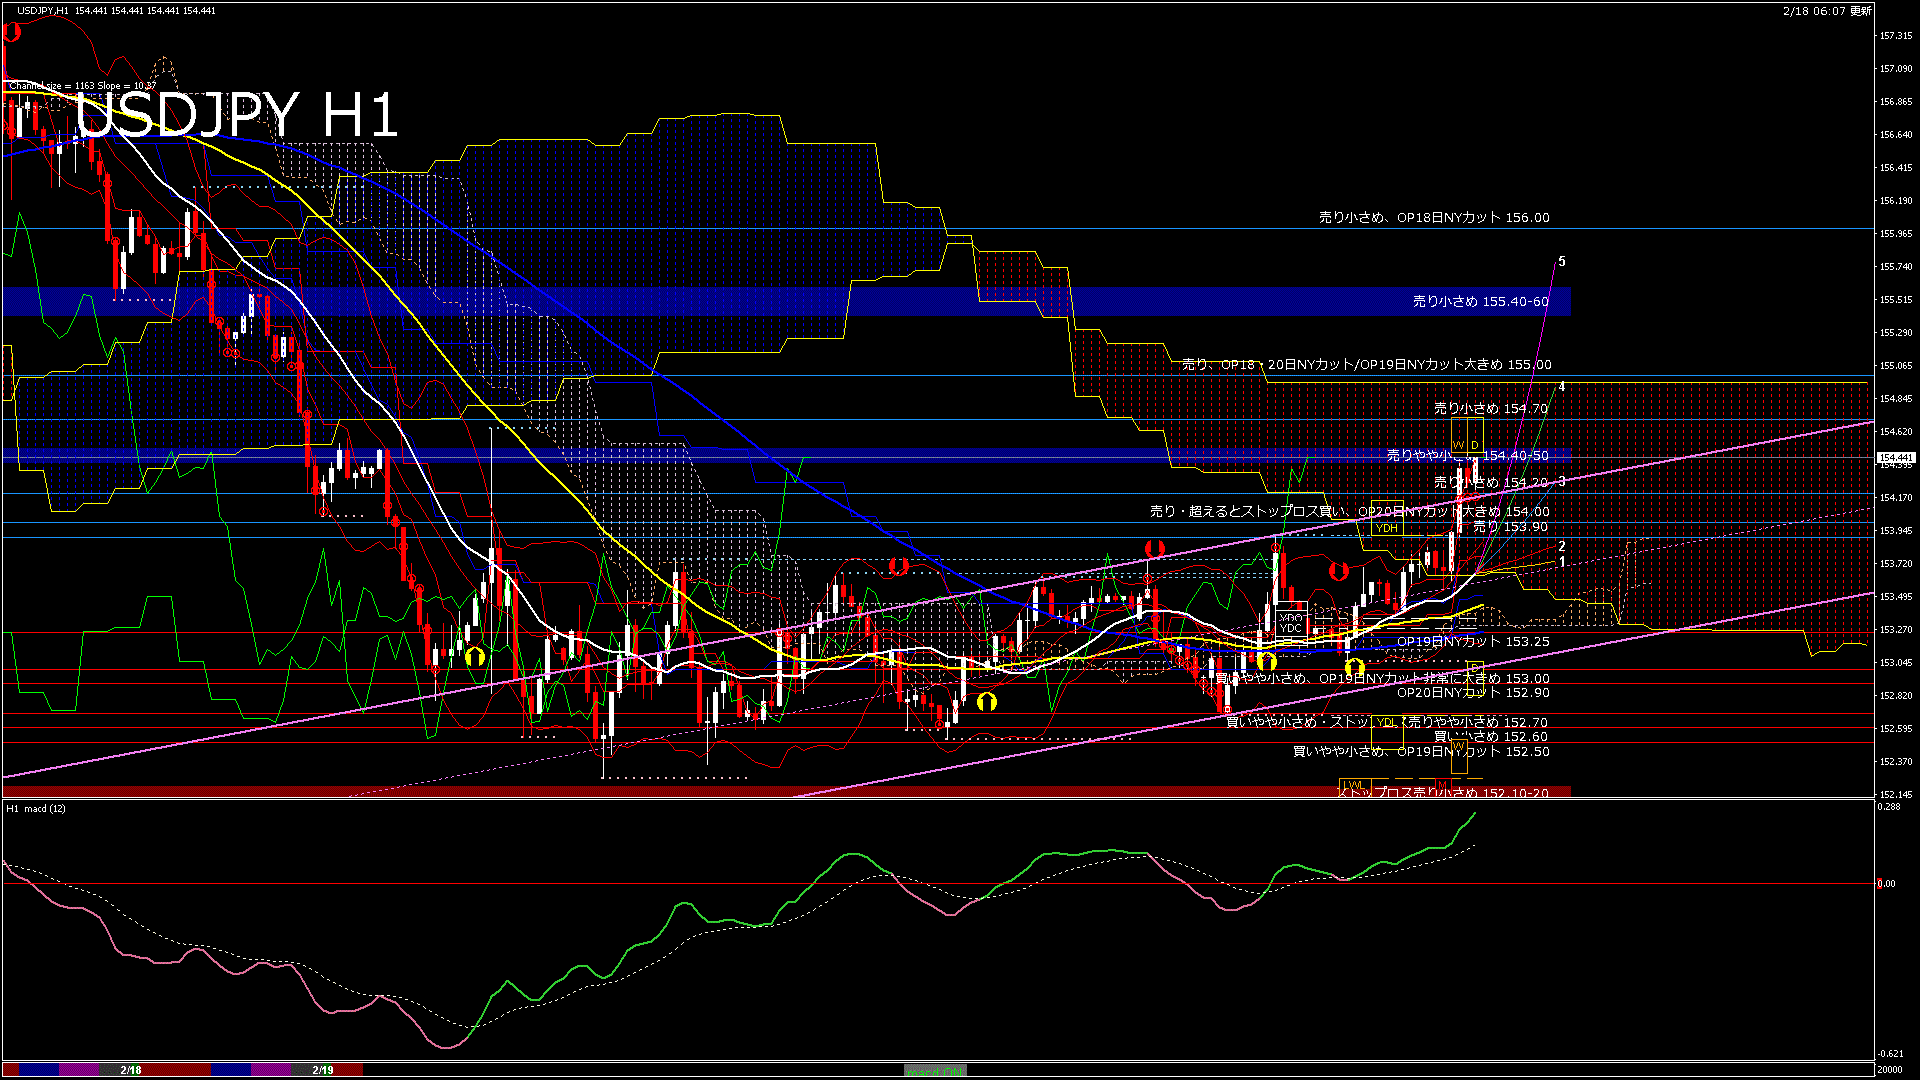1920x1080 pixels.
Task: Toggle the macd ON button
Action: (x=934, y=1070)
